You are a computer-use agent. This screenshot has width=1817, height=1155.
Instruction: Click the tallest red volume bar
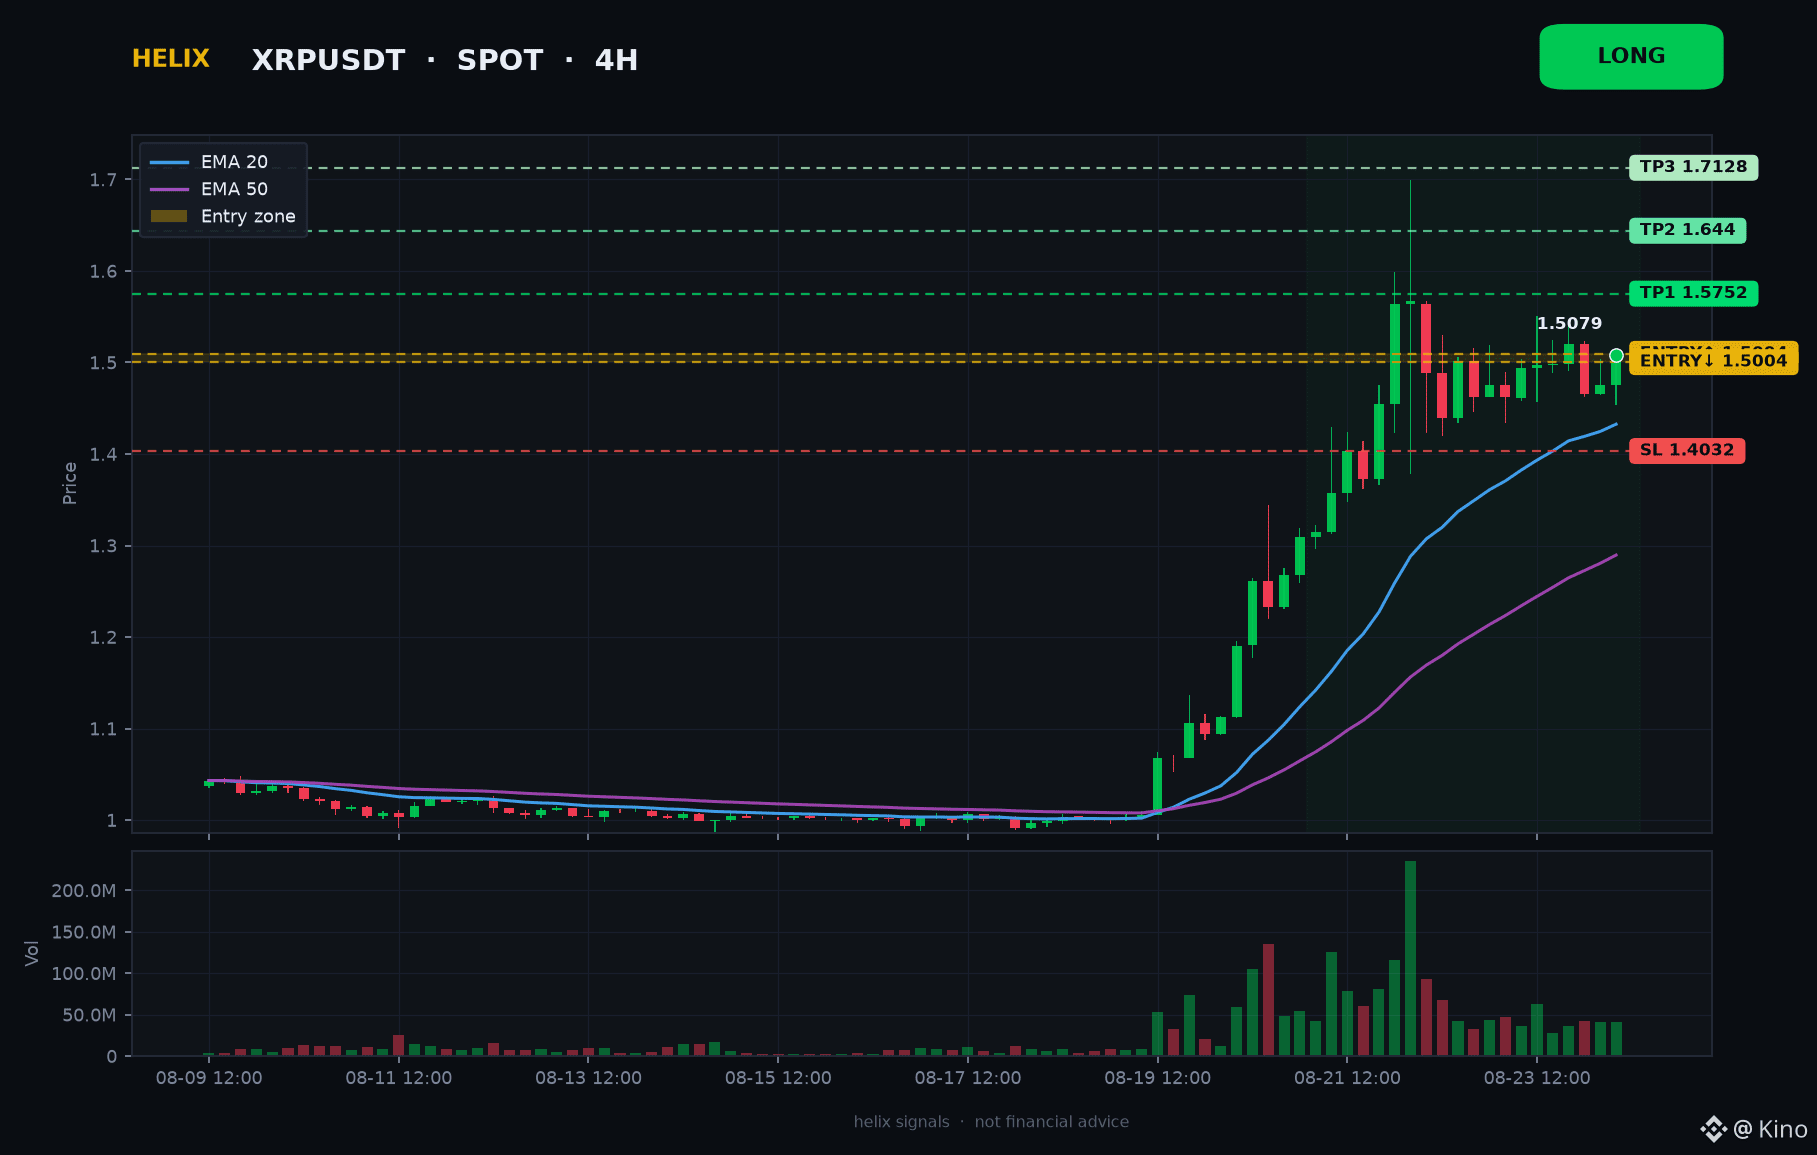pos(1268,1000)
